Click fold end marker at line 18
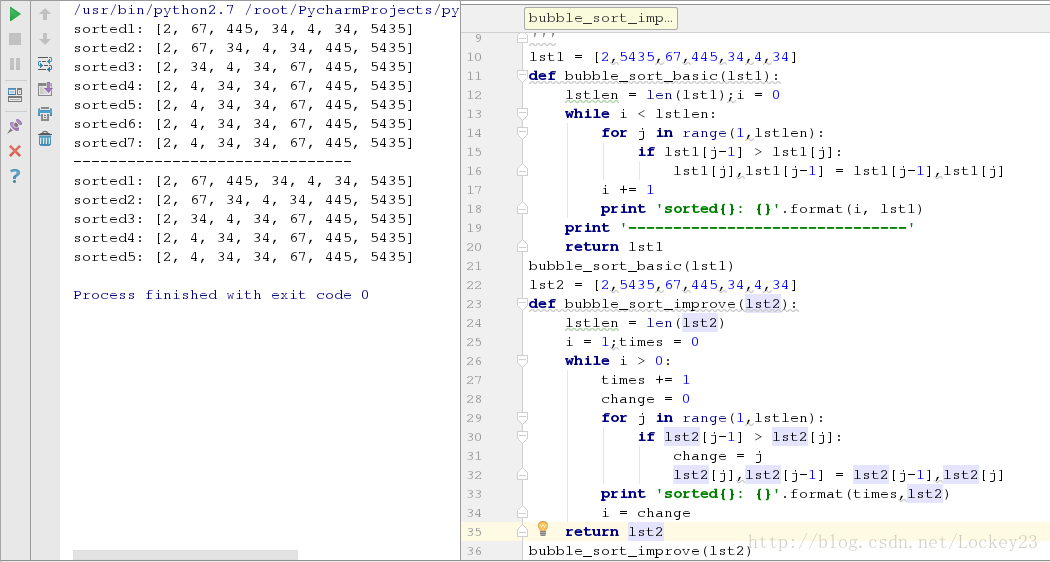 [x=522, y=209]
